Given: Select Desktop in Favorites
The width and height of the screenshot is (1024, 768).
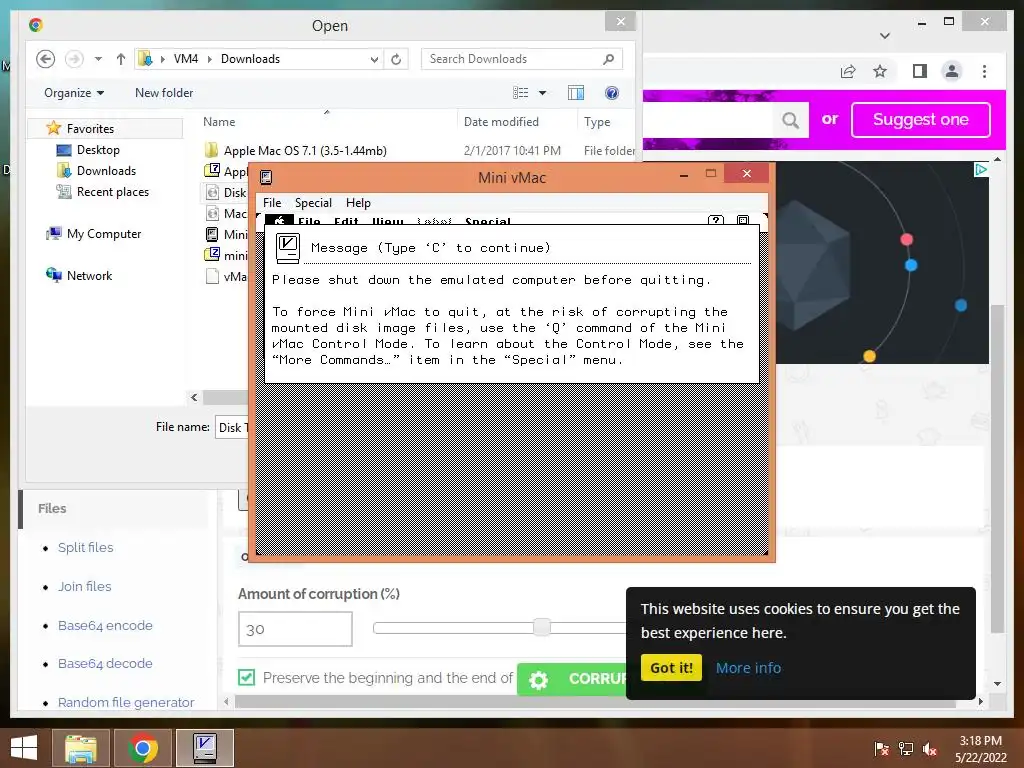Looking at the screenshot, I should pyautogui.click(x=98, y=150).
